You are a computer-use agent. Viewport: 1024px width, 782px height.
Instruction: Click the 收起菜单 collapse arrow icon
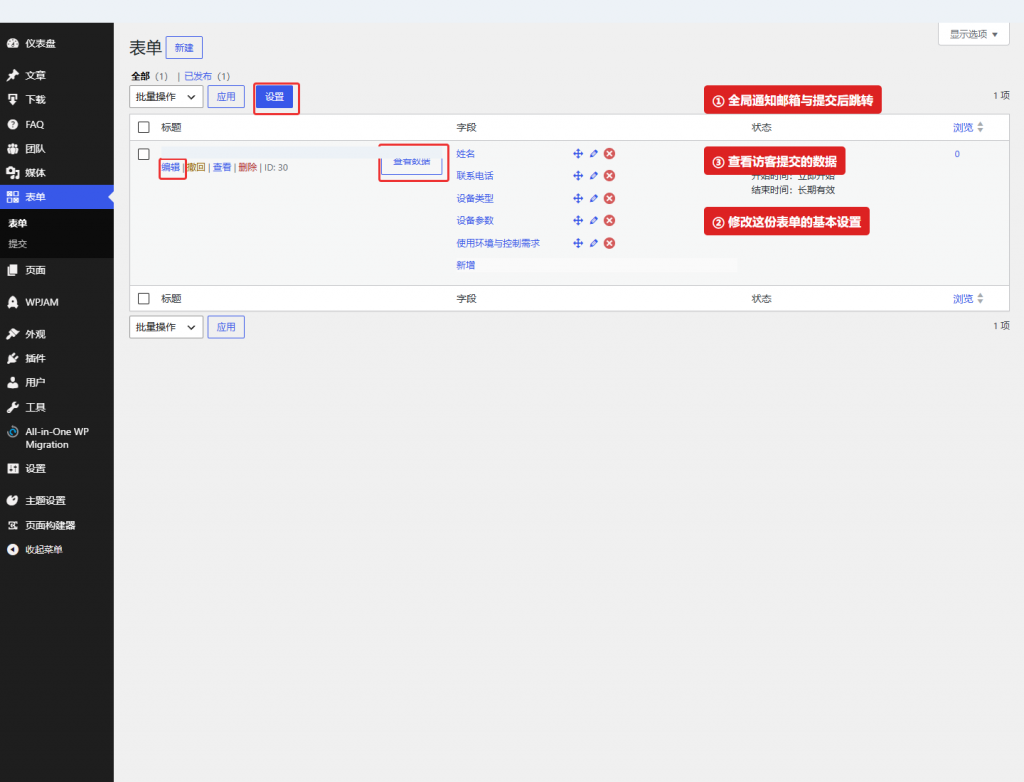(12, 549)
